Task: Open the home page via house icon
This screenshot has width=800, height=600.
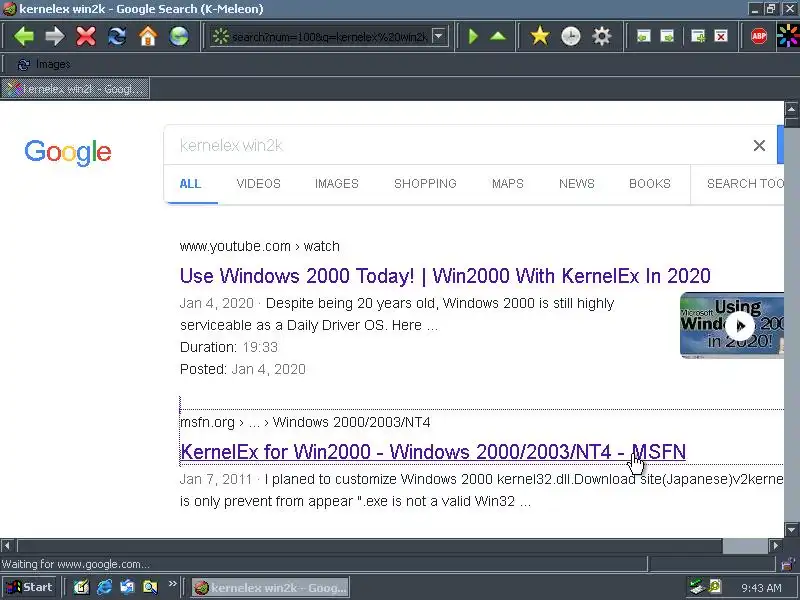Action: [148, 36]
